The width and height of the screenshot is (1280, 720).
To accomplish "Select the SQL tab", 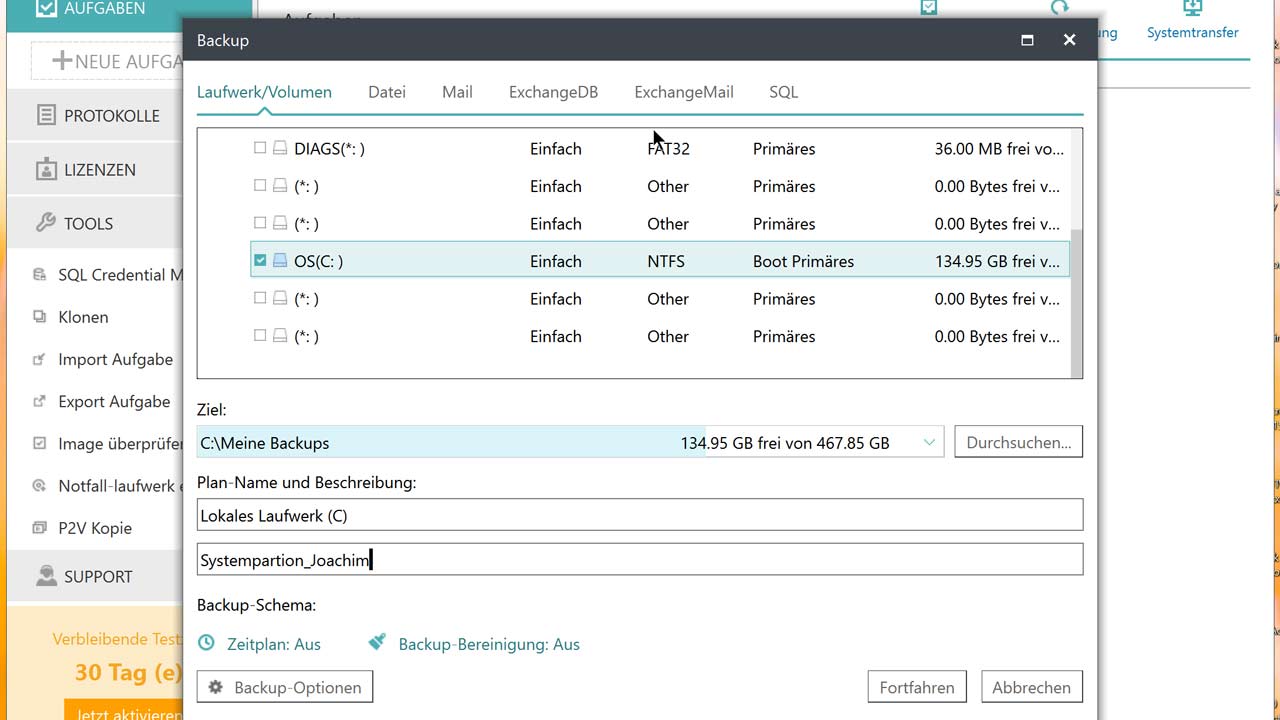I will 783,92.
